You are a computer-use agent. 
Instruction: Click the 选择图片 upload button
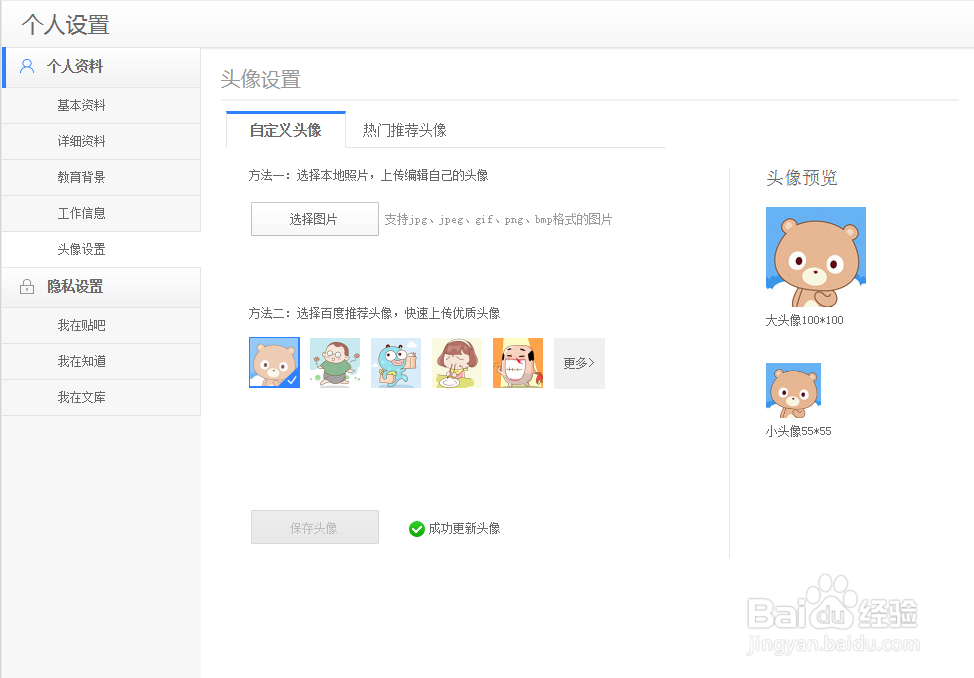click(x=315, y=219)
